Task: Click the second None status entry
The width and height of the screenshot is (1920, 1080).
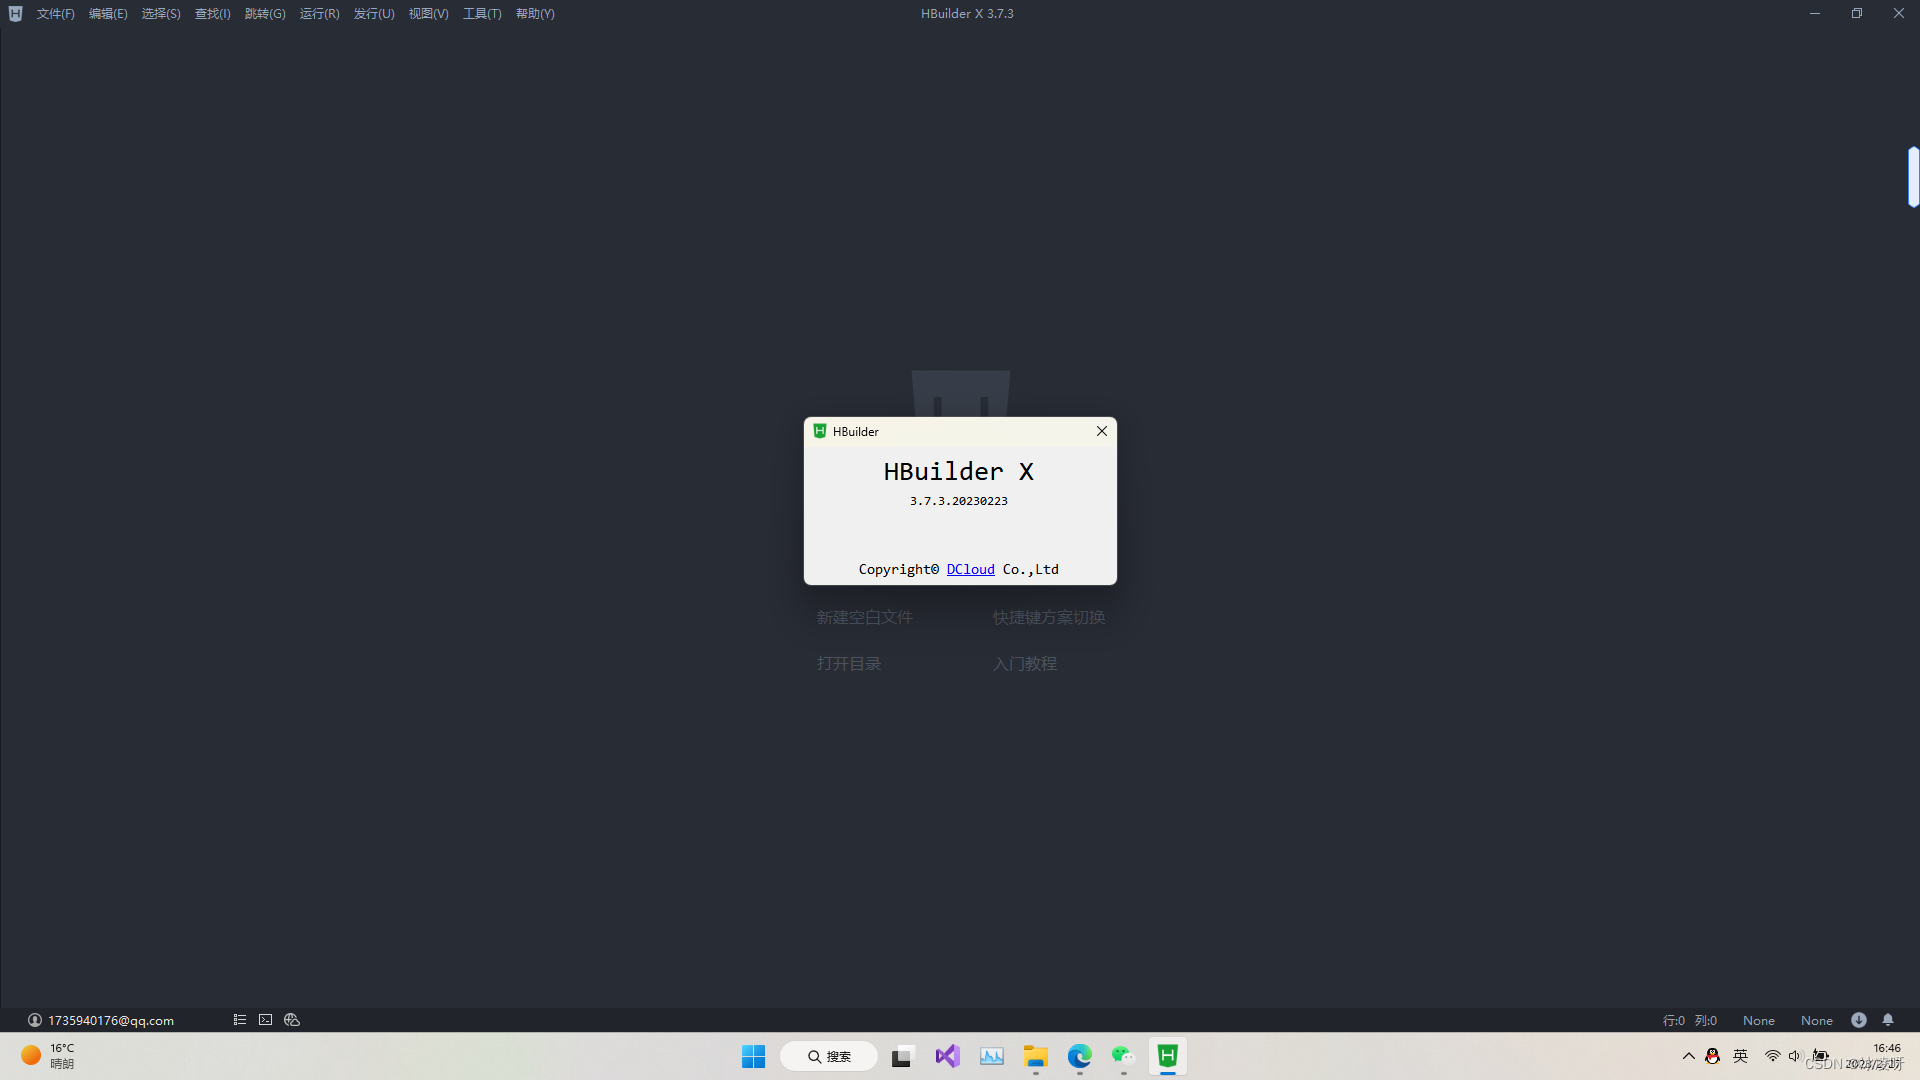Action: coord(1816,1021)
